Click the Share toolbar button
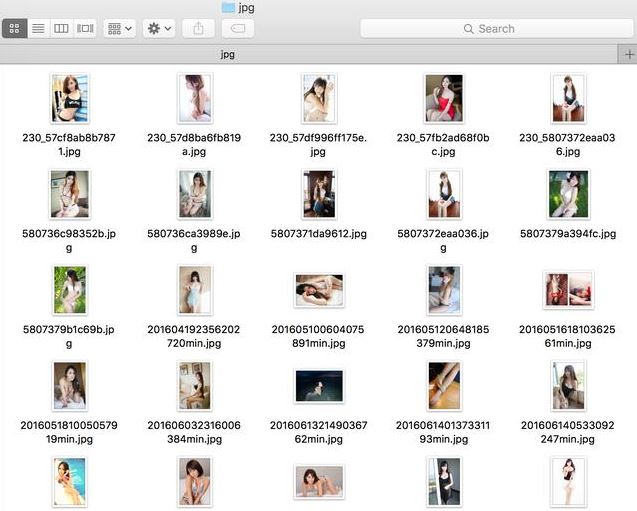The width and height of the screenshot is (637, 511). click(x=198, y=28)
